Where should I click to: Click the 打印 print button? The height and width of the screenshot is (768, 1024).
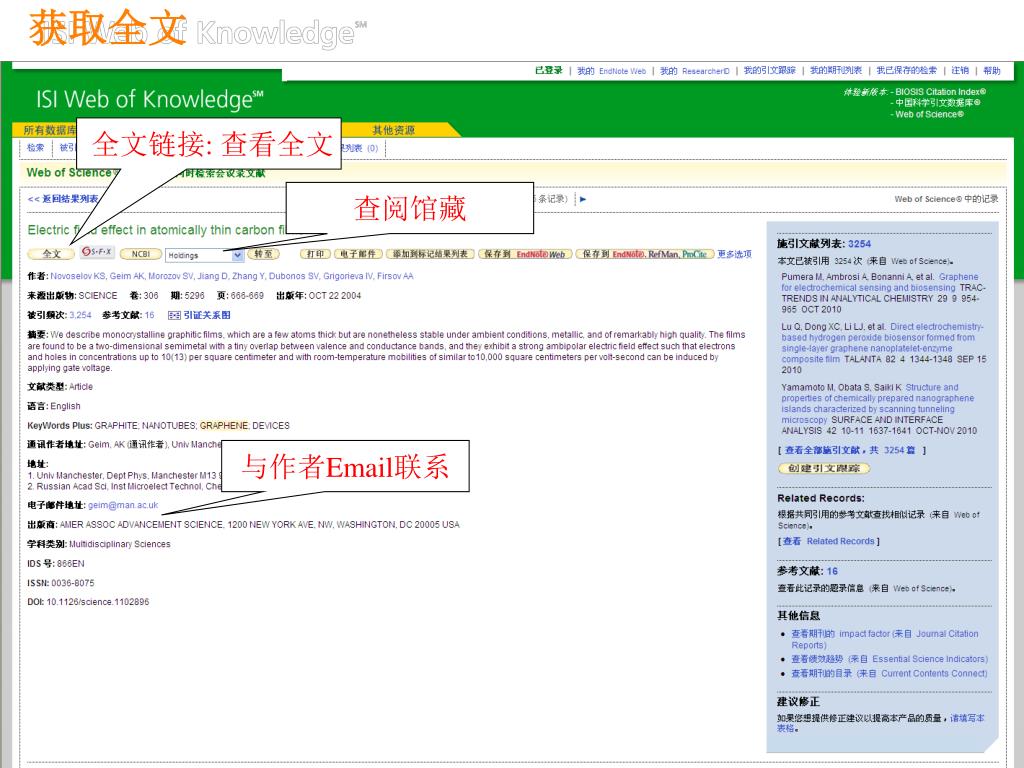pyautogui.click(x=315, y=254)
